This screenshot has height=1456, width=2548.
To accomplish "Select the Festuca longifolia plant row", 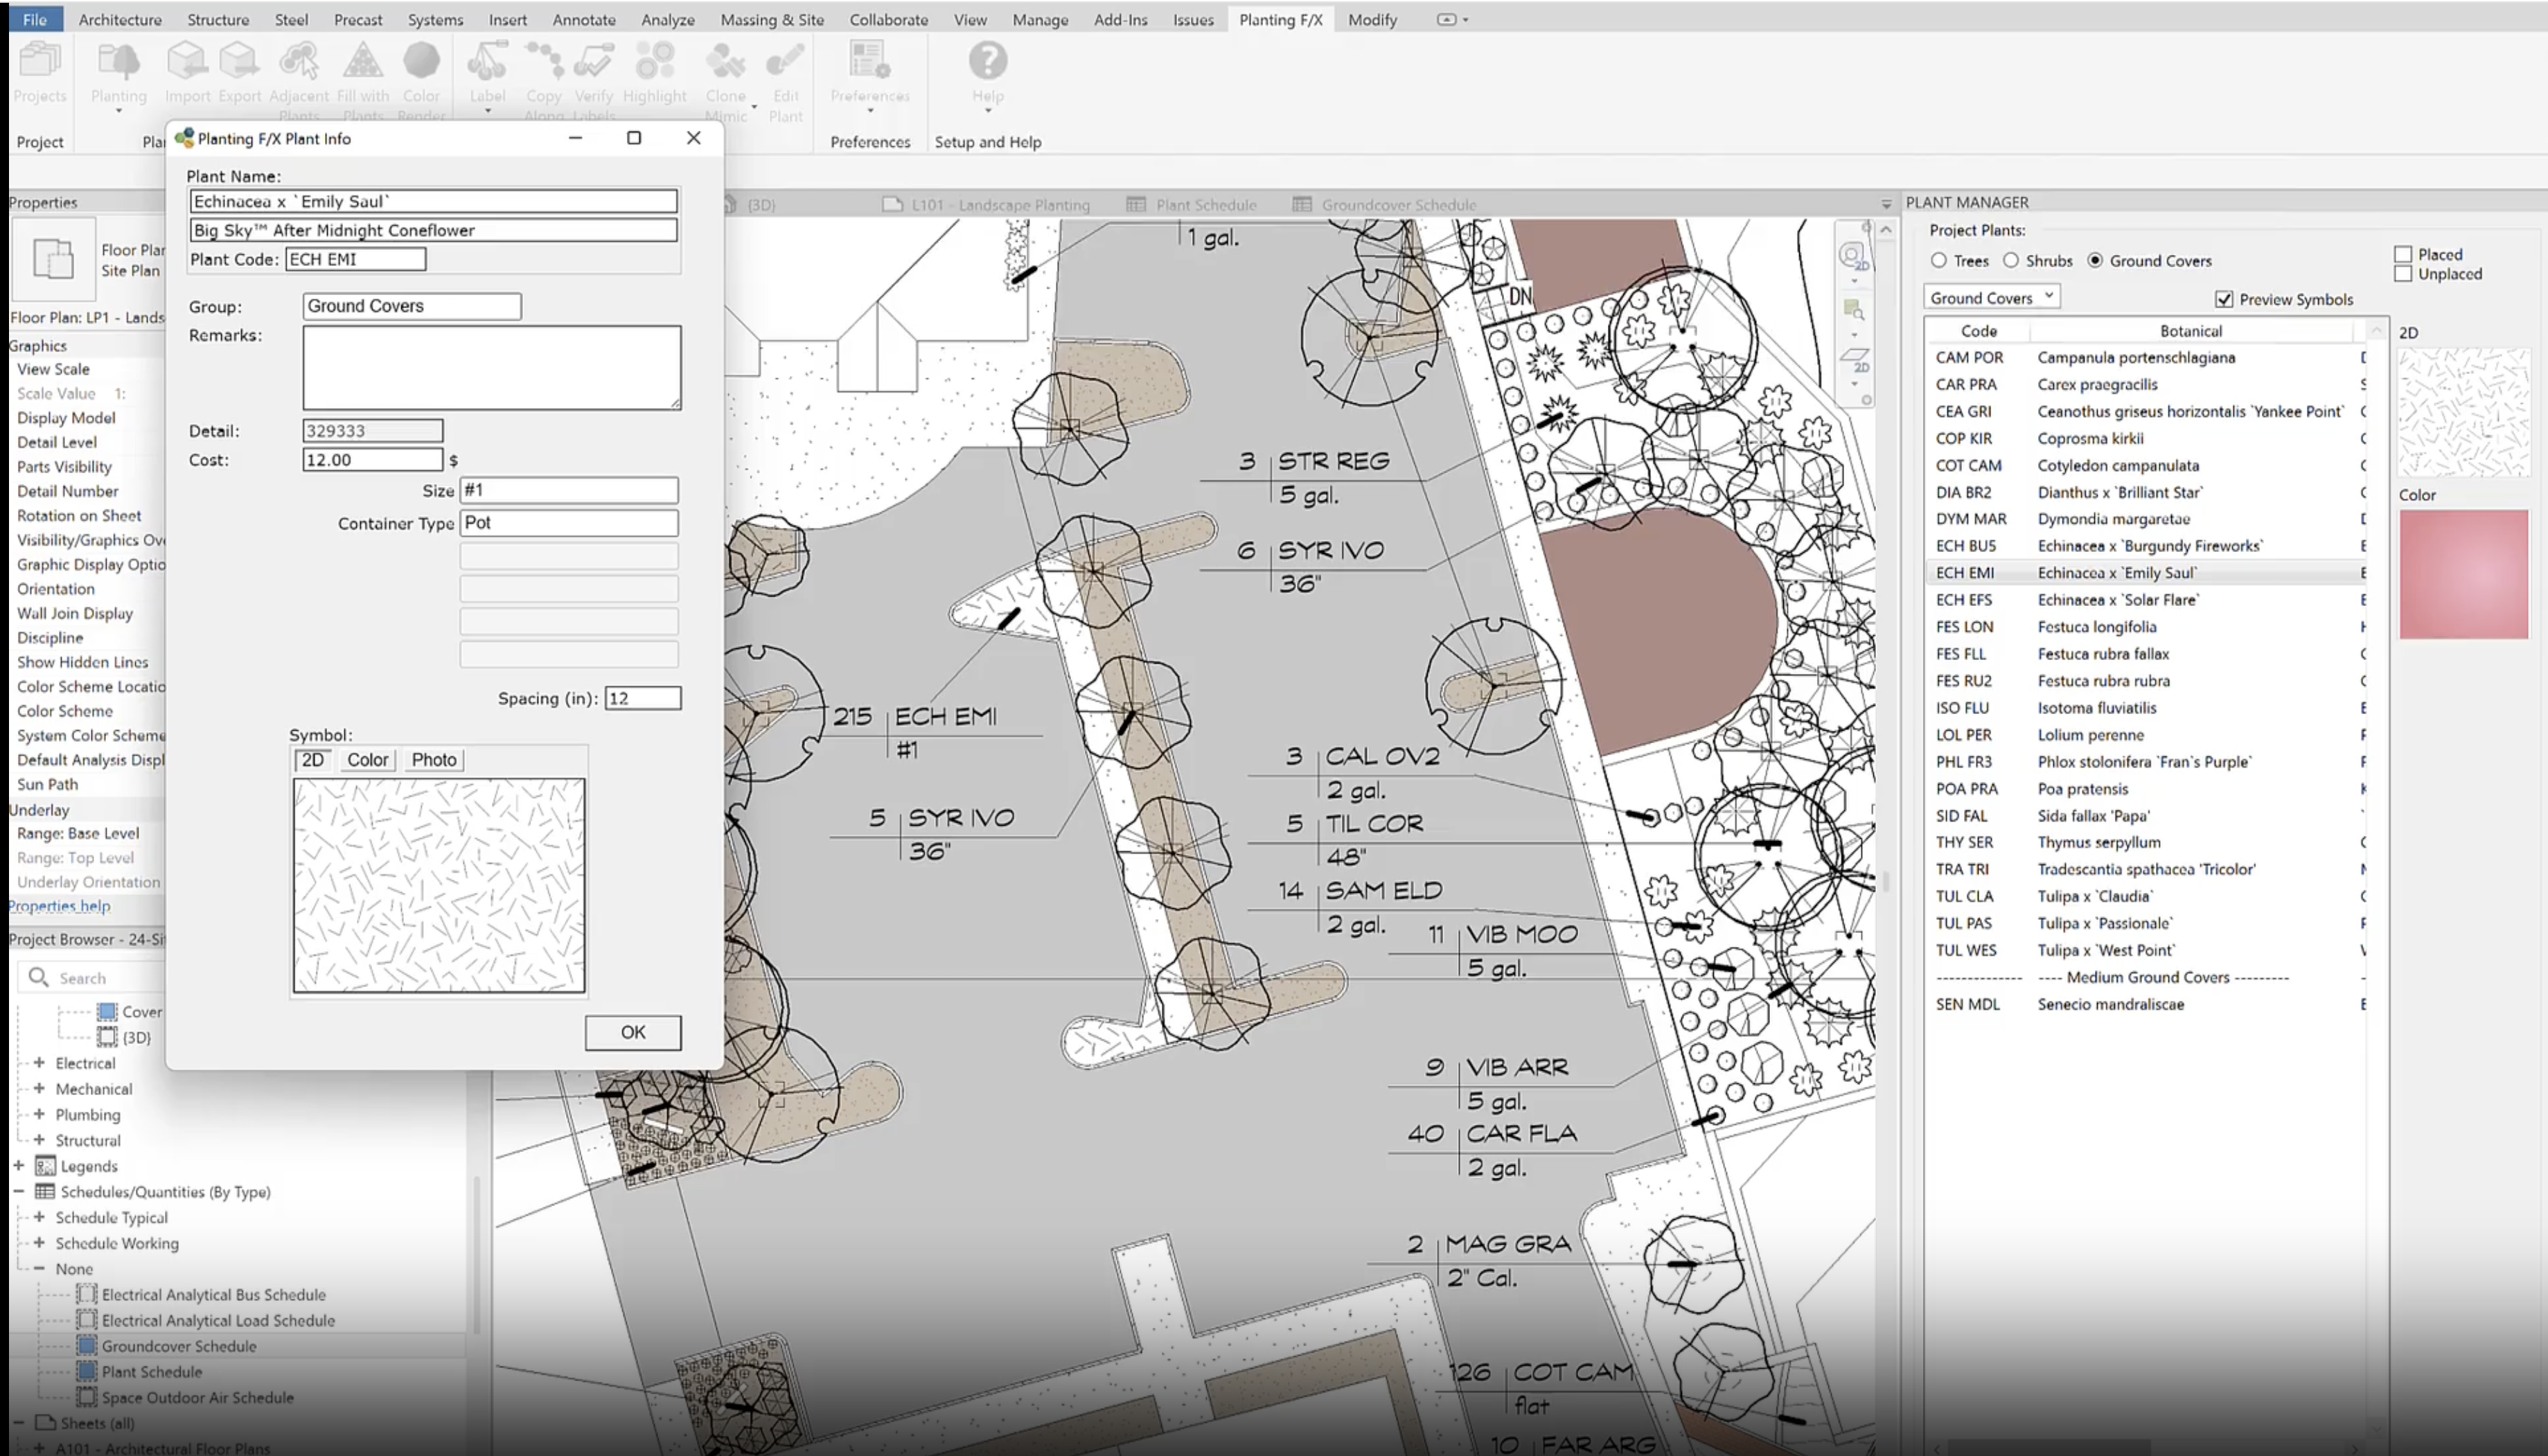I will click(x=2145, y=627).
